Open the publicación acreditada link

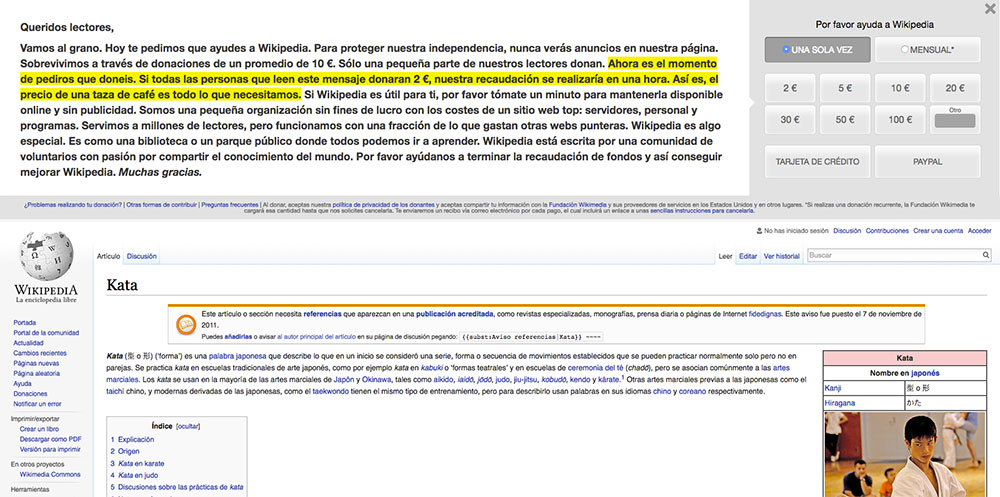[455, 315]
